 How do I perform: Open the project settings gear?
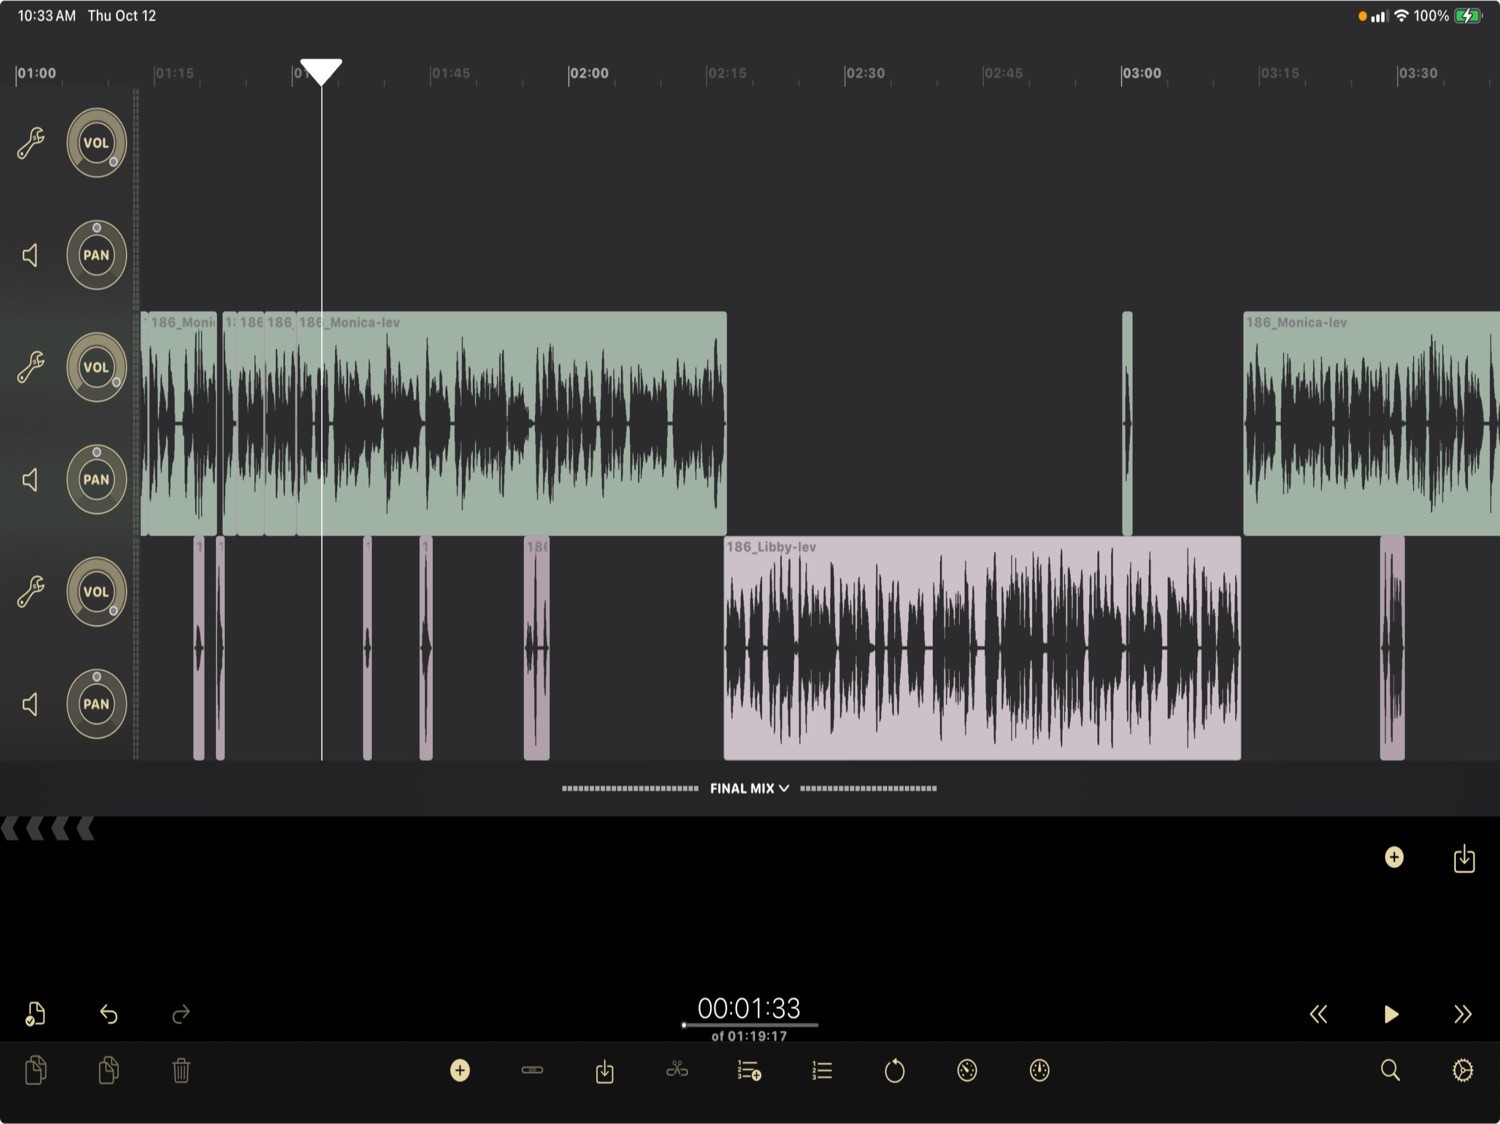point(1464,1070)
